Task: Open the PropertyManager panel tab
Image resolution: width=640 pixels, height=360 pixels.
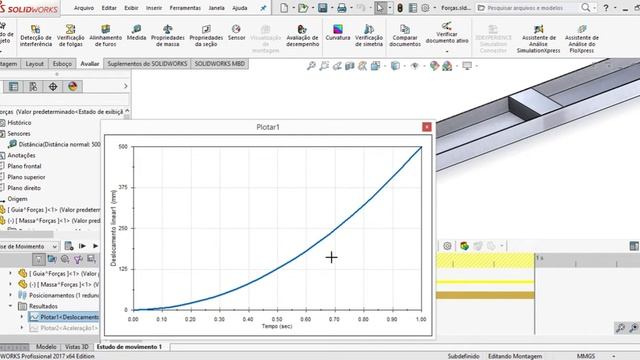Action: 33,87
